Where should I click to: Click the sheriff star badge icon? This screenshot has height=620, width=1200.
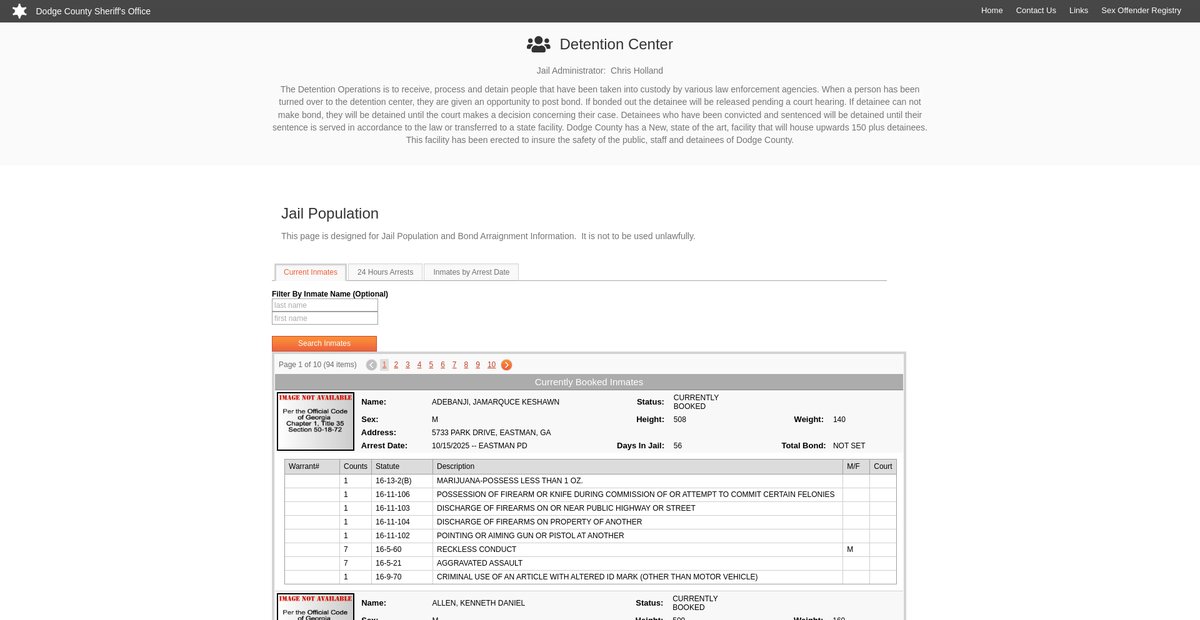(x=19, y=11)
